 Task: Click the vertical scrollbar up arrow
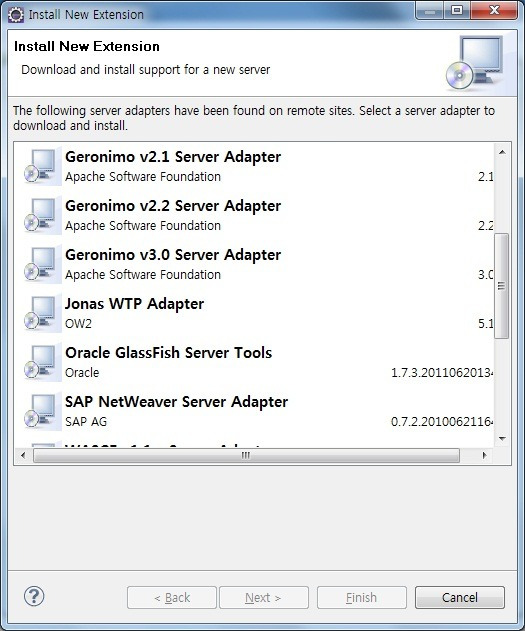[502, 152]
